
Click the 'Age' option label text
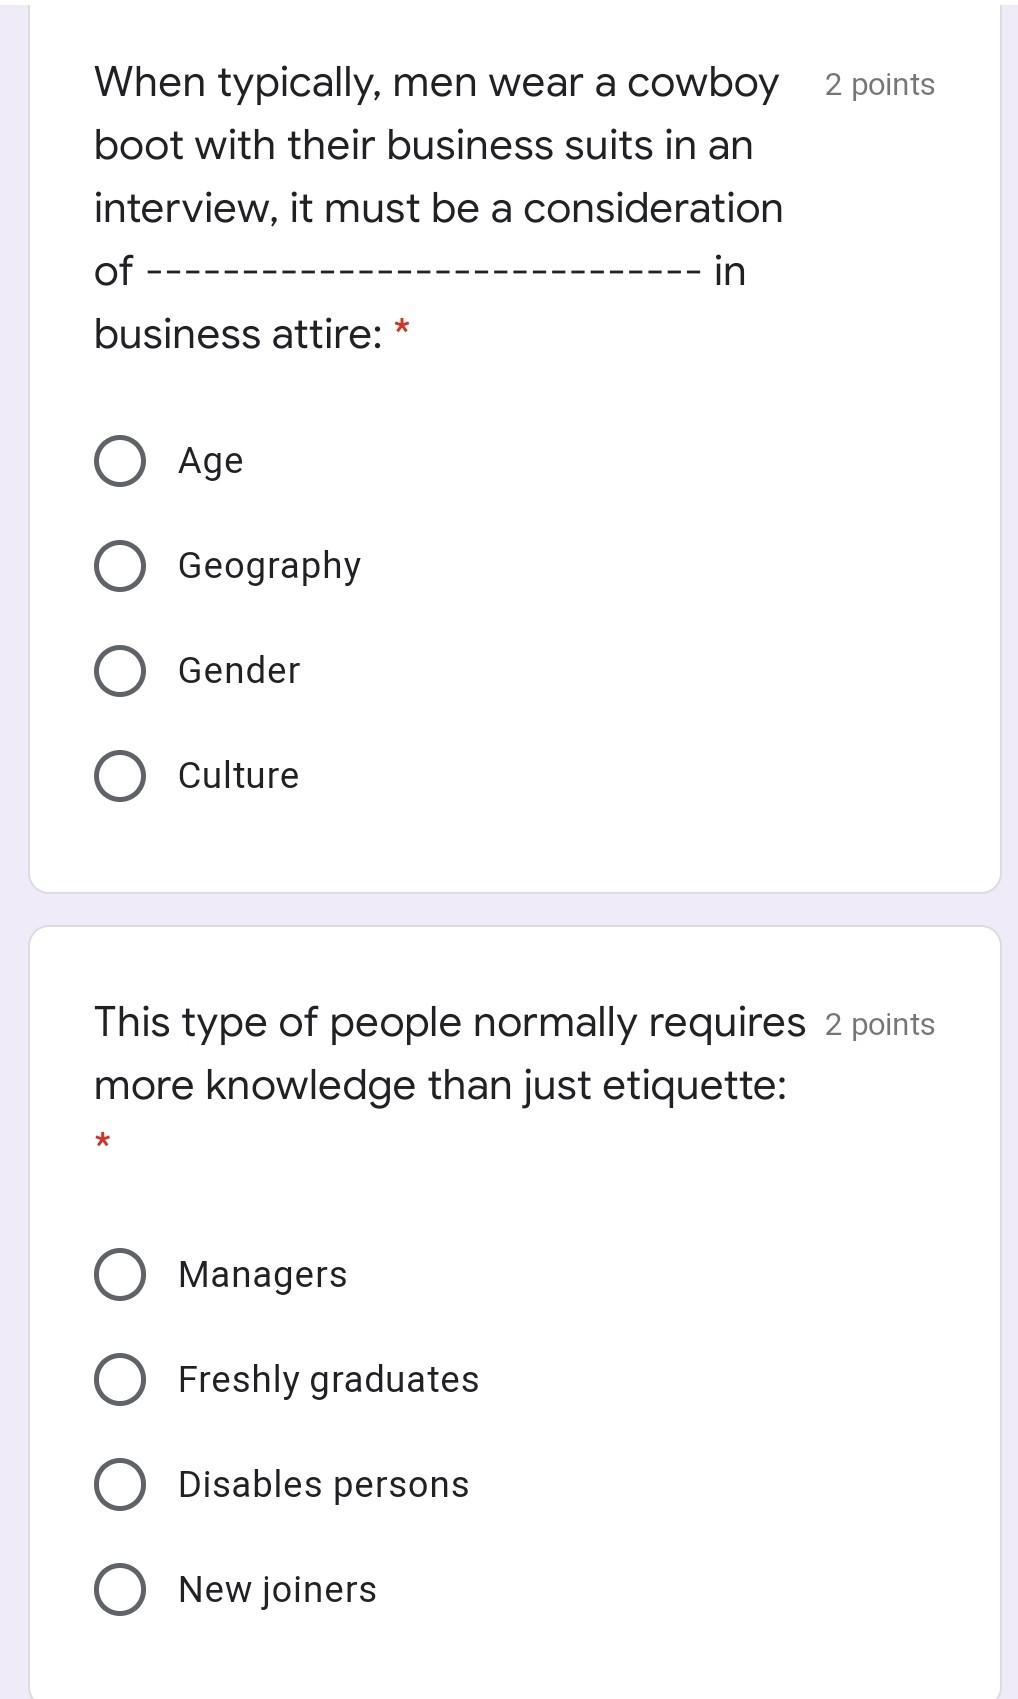tap(210, 461)
